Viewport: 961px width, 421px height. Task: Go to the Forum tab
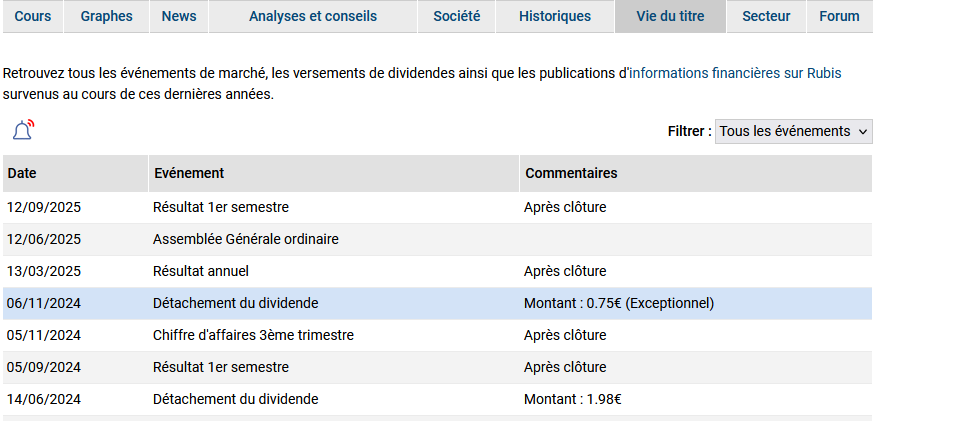(x=840, y=17)
